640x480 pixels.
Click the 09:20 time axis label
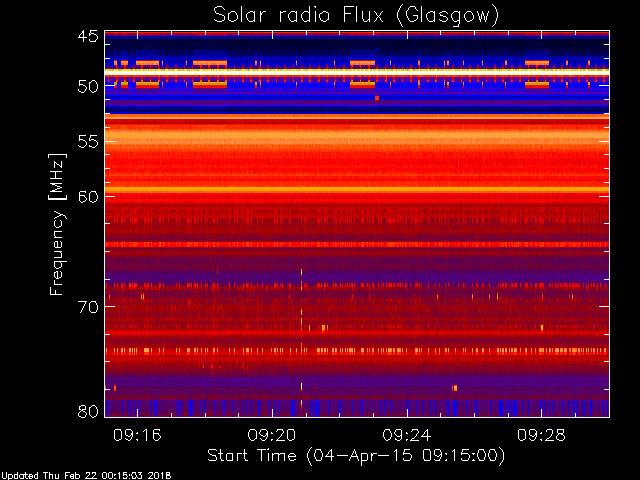(272, 435)
